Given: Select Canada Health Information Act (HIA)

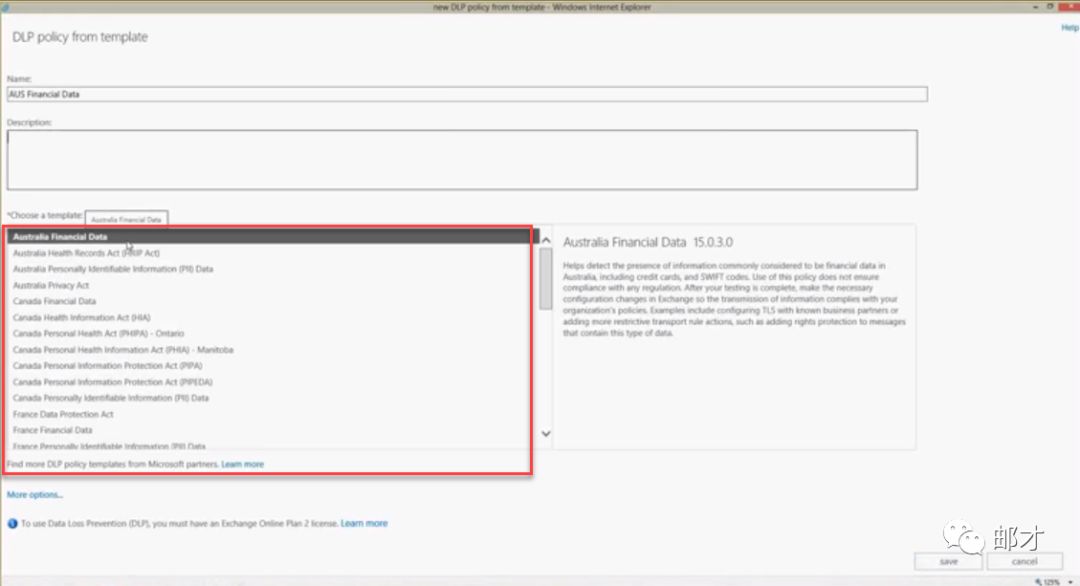Looking at the screenshot, I should click(77, 317).
